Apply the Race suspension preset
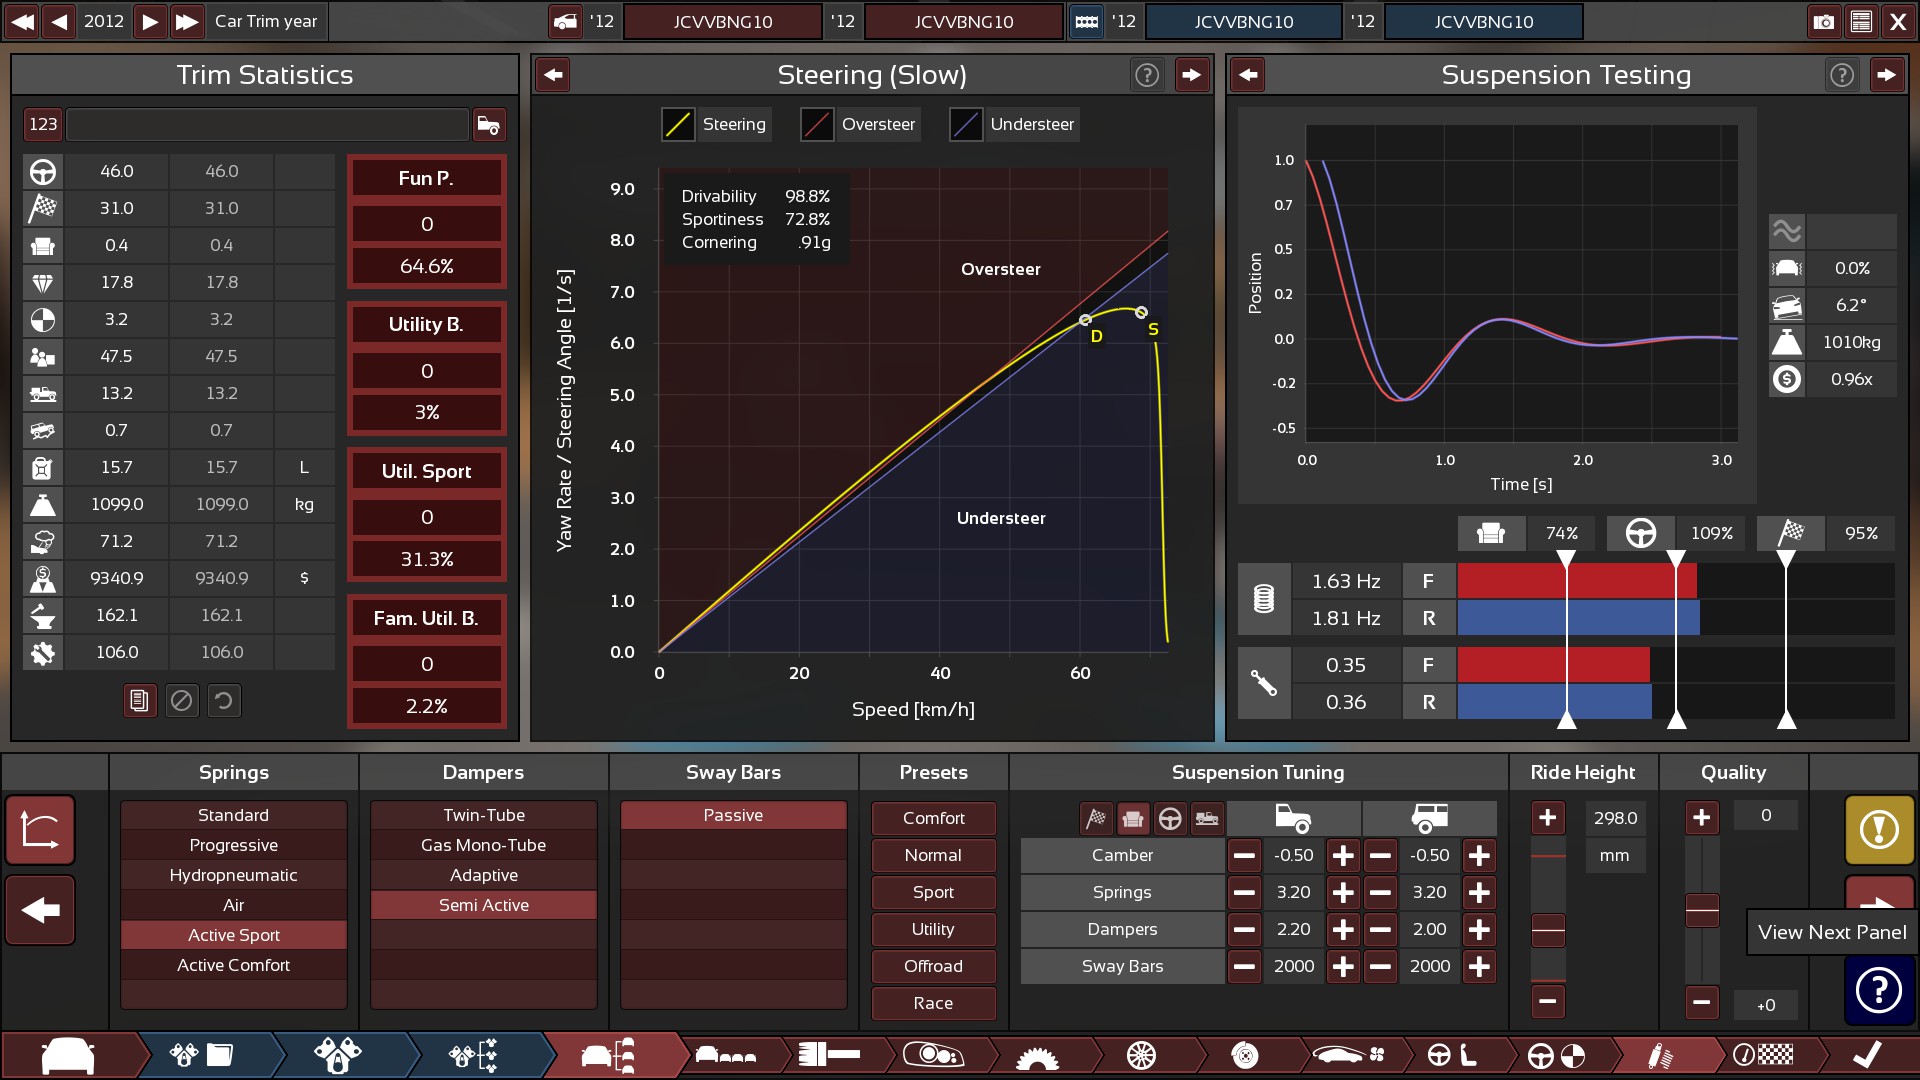Viewport: 1920px width, 1080px height. 933,1003
